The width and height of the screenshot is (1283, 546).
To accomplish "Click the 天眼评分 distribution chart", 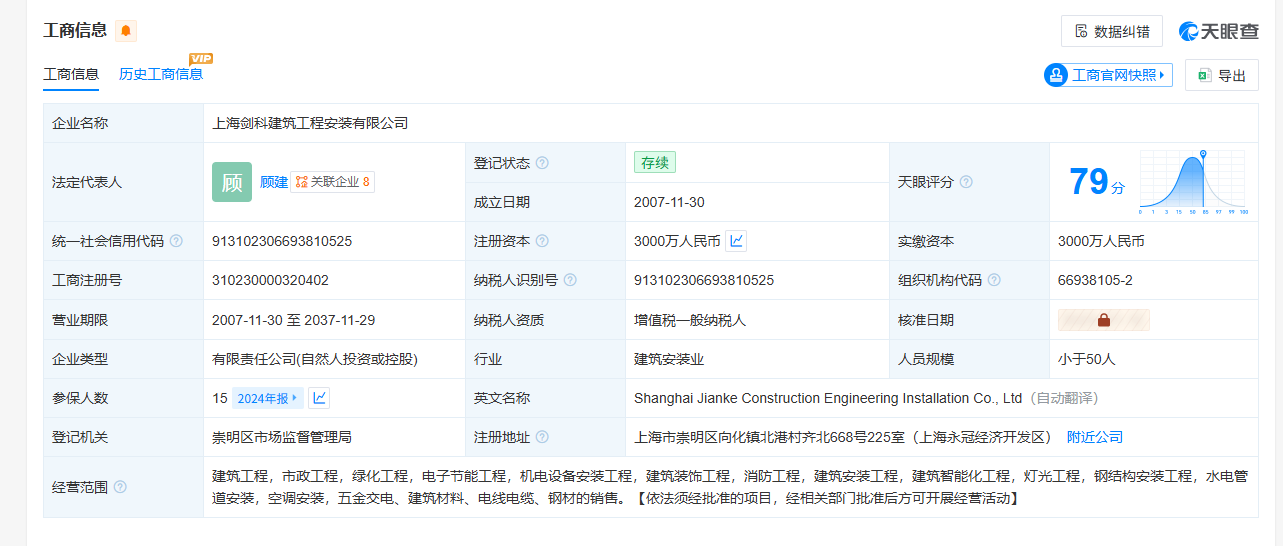I will (x=1192, y=182).
